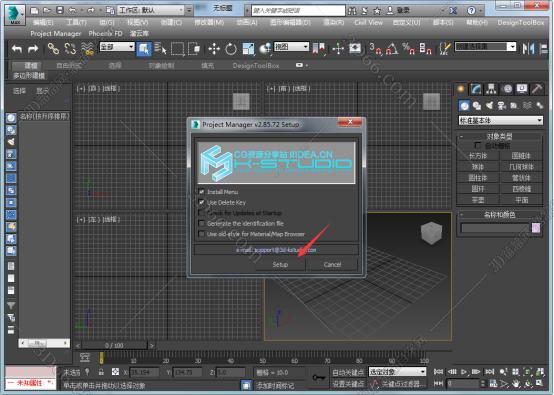The image size is (554, 395).
Task: Click the top-left primitive button in Object Type
Action: pos(478,156)
